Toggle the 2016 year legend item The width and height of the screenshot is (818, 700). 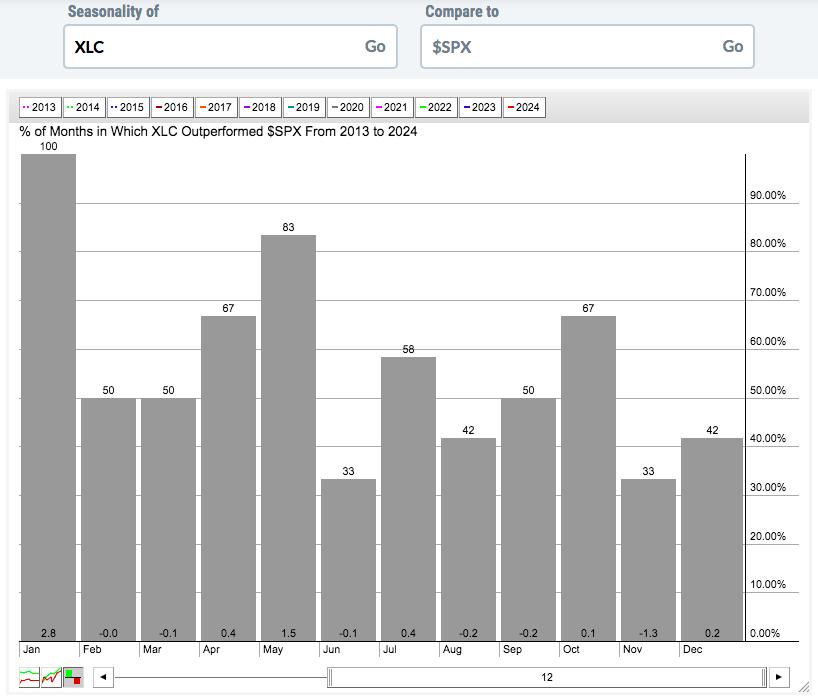pos(172,107)
